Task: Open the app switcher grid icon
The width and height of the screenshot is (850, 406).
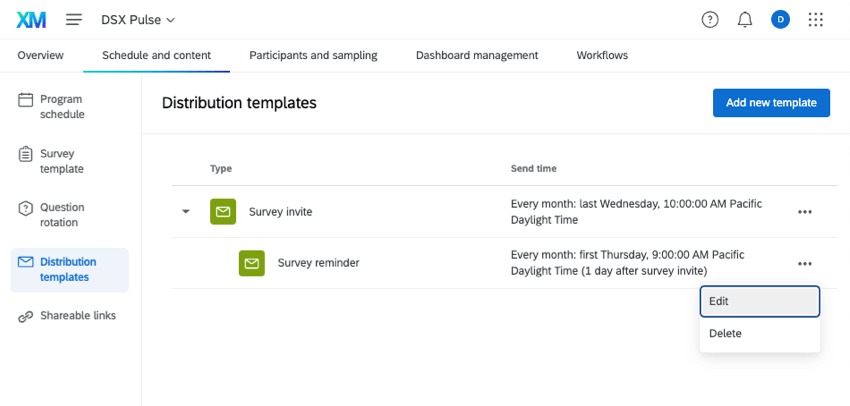Action: click(816, 20)
